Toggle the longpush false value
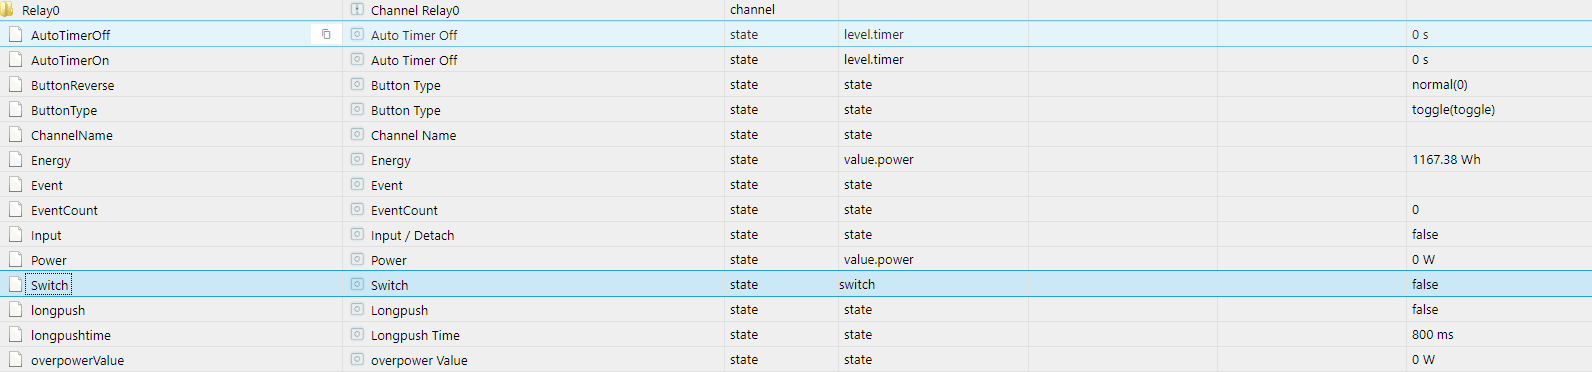Image resolution: width=1592 pixels, height=372 pixels. point(1425,309)
